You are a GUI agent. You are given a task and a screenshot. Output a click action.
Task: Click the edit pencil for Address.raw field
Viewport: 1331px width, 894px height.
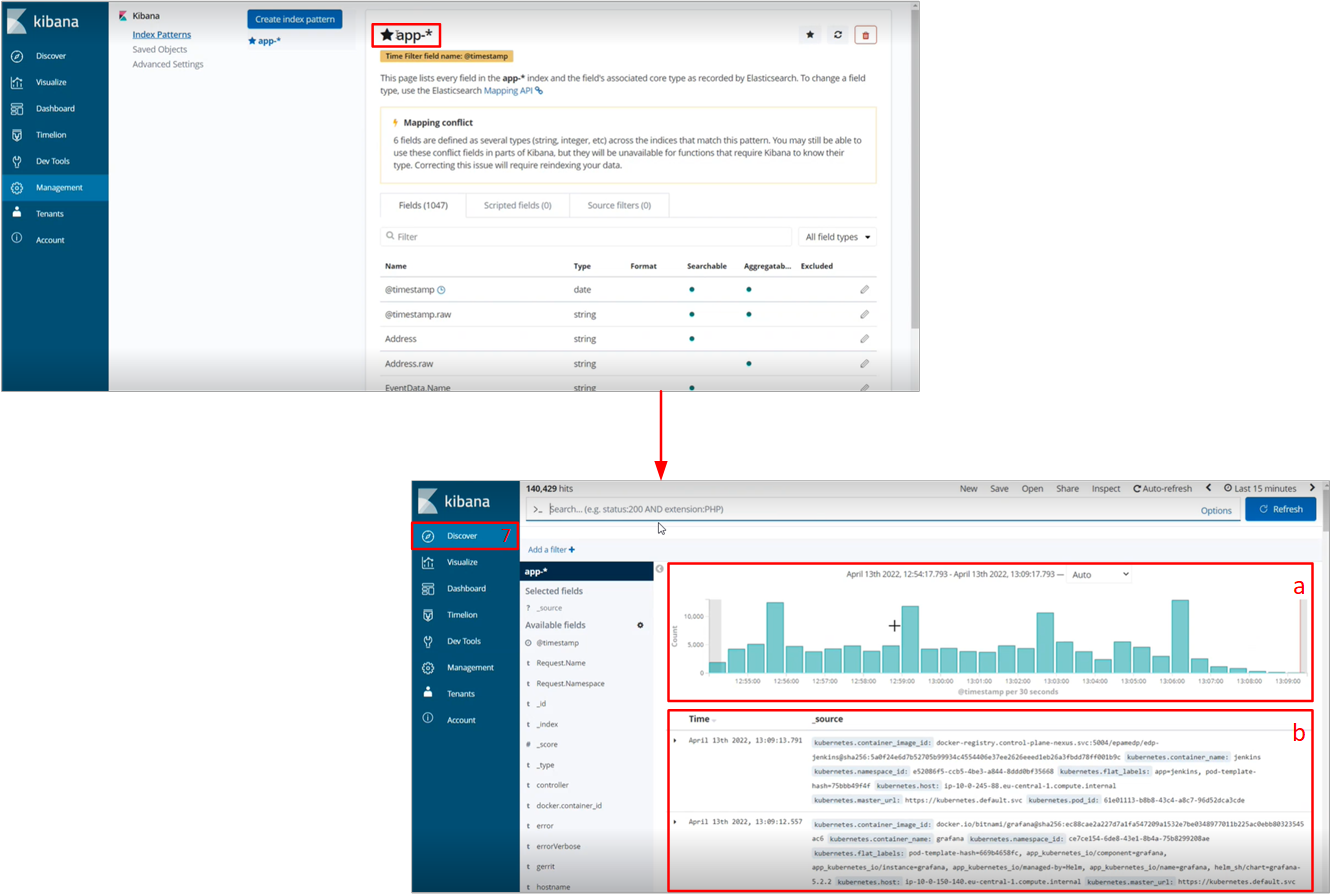(x=864, y=364)
